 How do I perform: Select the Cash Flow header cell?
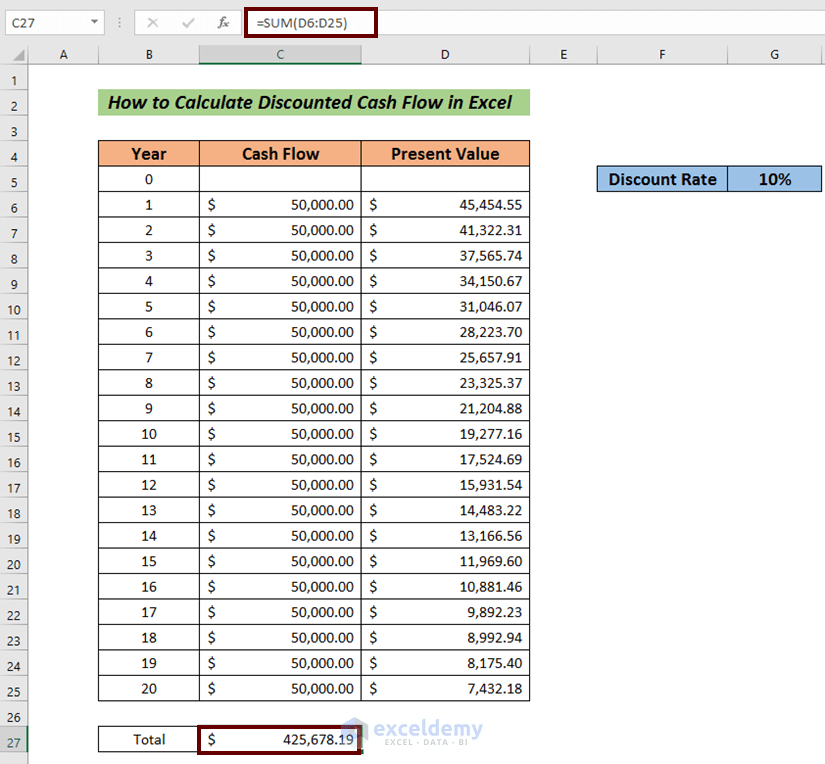280,153
